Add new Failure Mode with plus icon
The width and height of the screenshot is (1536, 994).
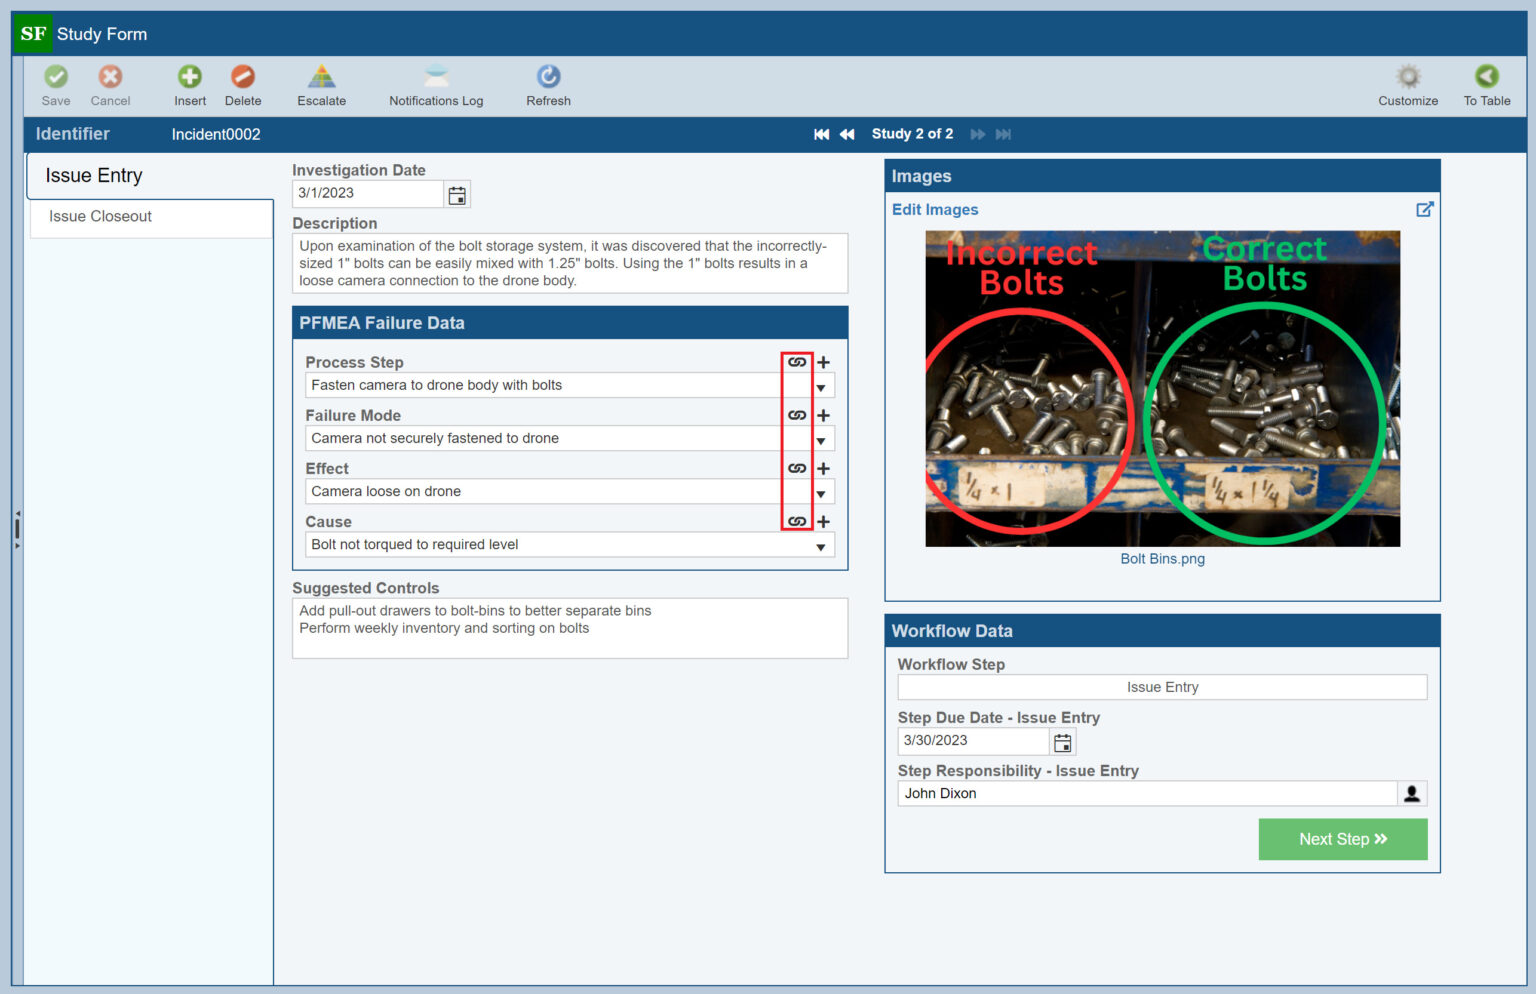(824, 415)
